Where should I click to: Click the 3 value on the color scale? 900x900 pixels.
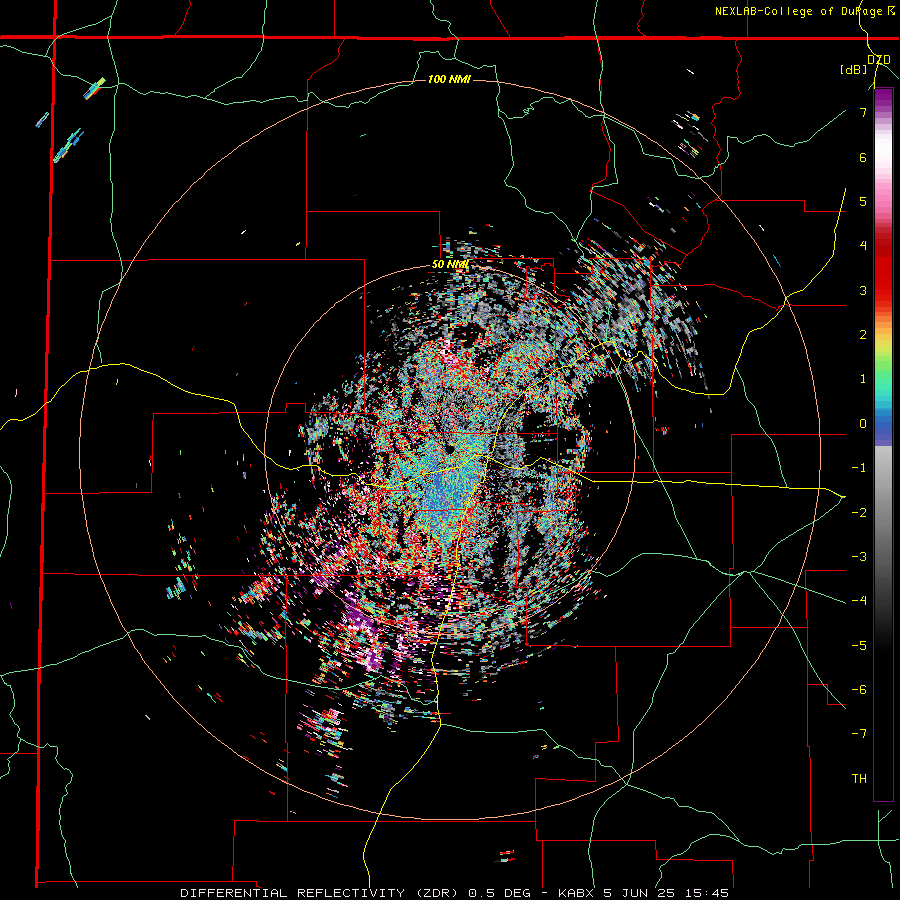coord(863,290)
